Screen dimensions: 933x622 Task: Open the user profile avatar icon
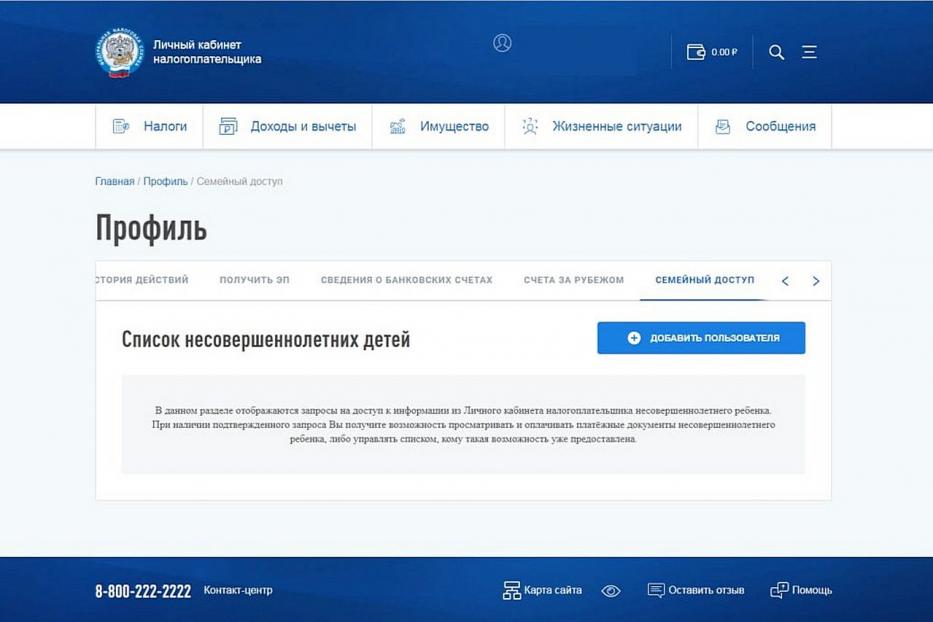point(502,43)
